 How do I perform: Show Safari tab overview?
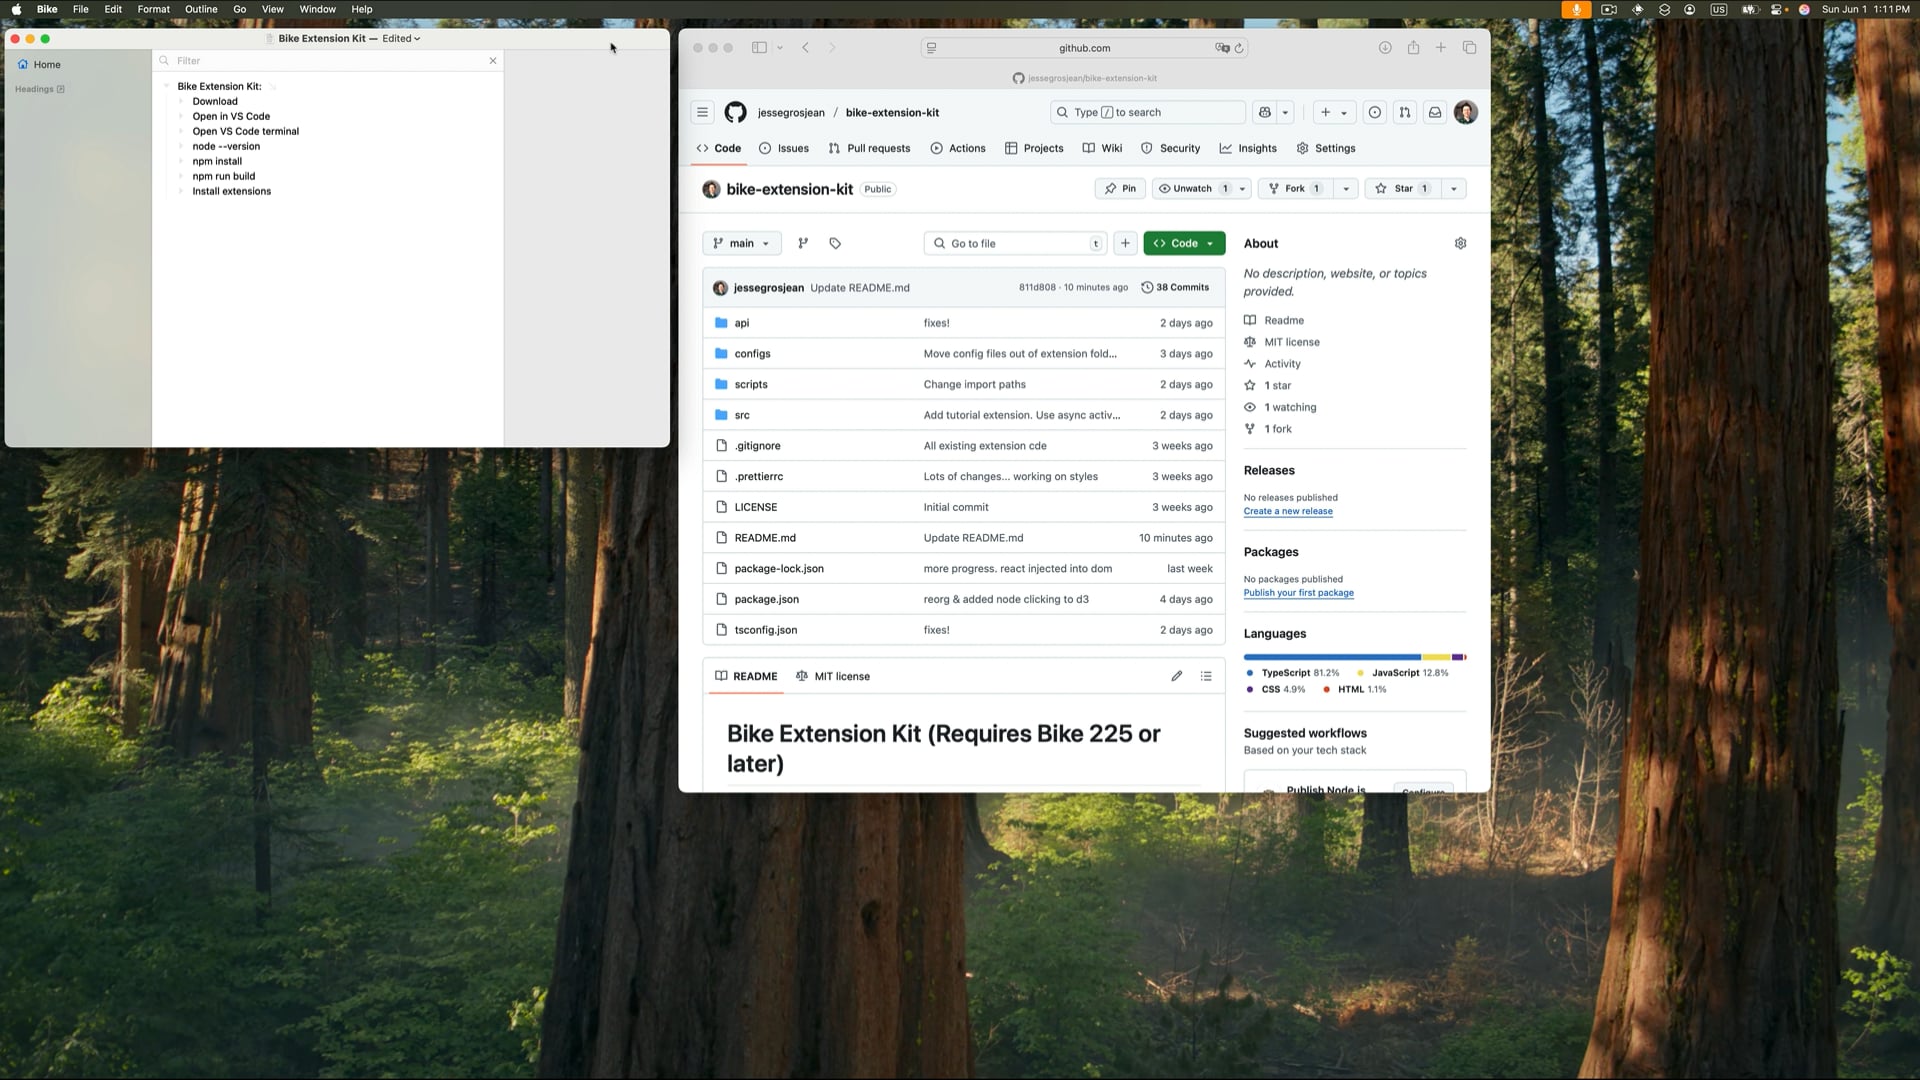[x=1469, y=47]
